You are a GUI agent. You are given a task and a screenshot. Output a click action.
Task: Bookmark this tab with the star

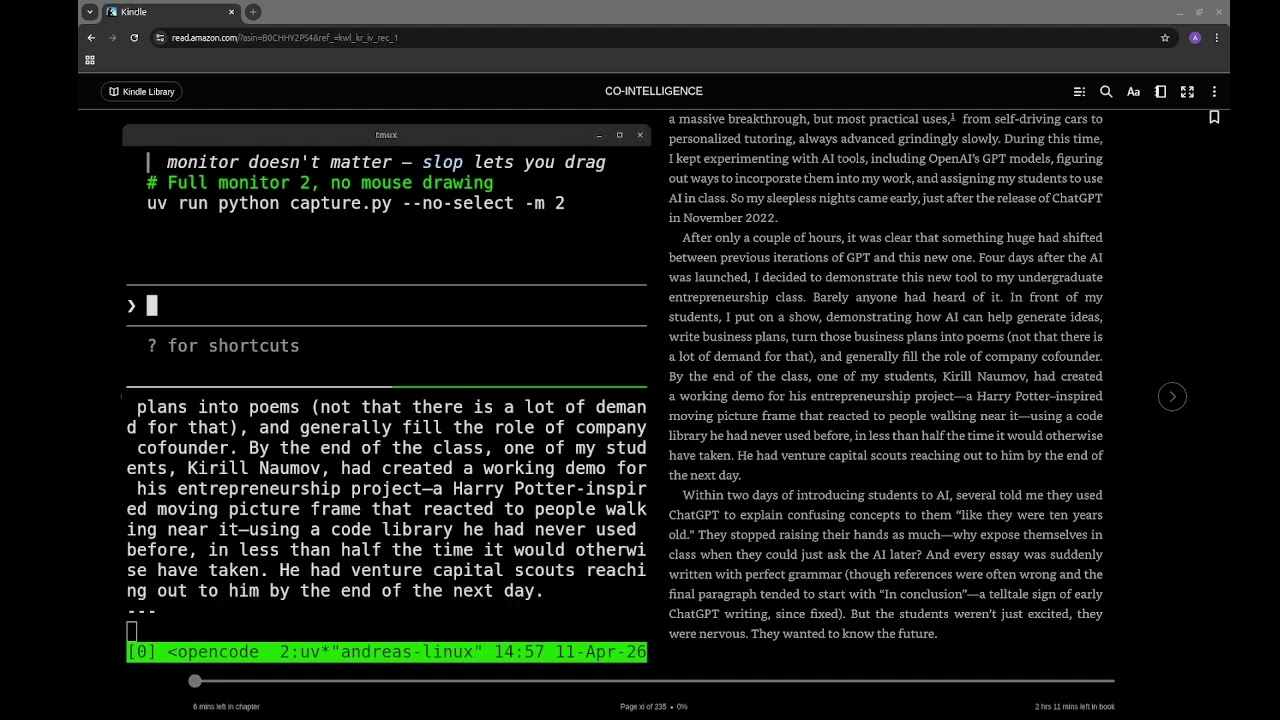click(x=1165, y=38)
